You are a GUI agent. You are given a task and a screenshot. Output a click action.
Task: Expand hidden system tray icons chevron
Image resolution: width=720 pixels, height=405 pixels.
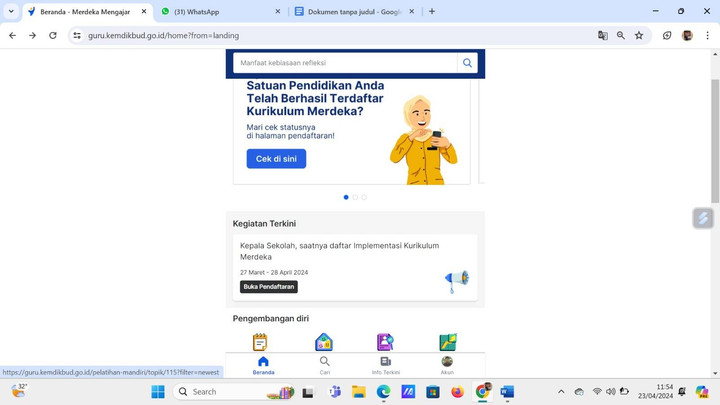[x=561, y=392]
